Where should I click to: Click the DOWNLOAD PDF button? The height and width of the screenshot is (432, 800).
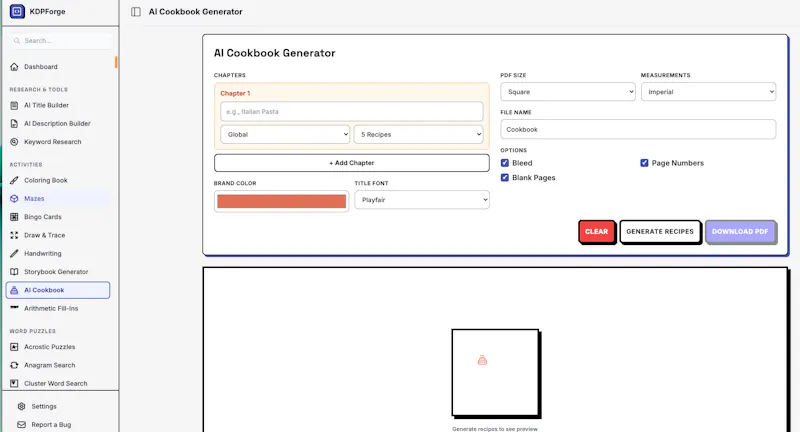click(740, 232)
